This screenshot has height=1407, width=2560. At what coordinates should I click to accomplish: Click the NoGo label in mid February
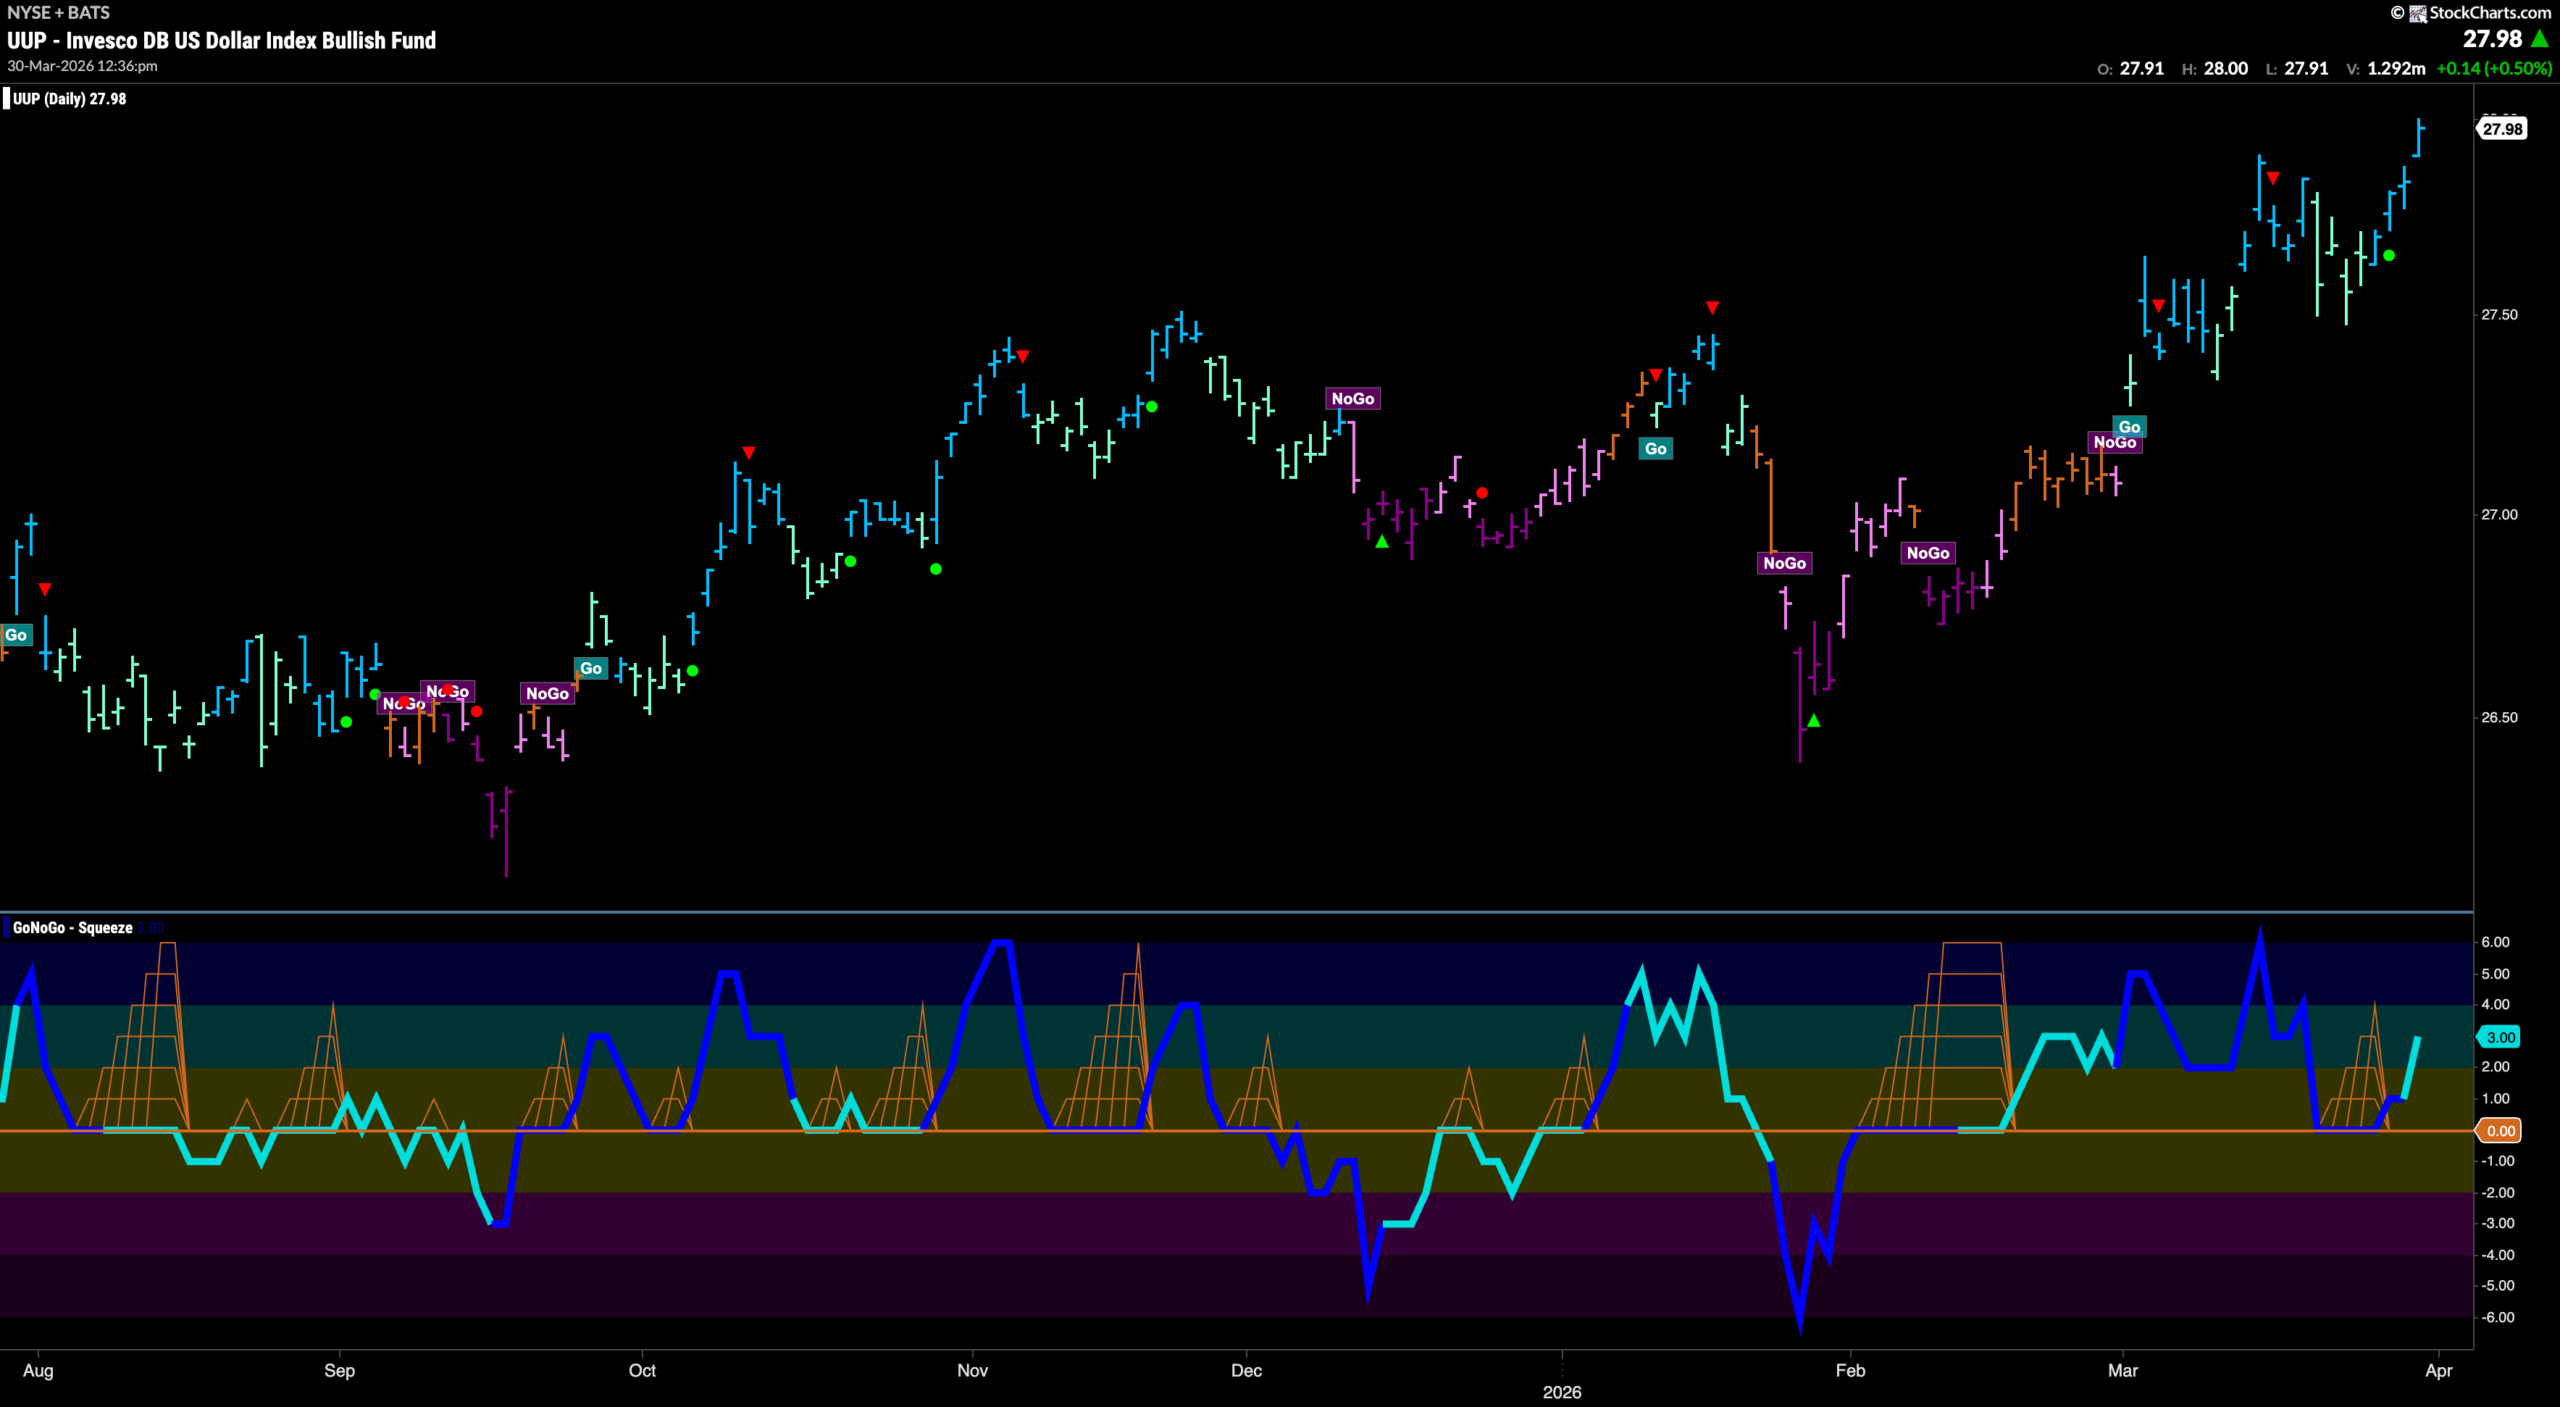coord(1927,553)
